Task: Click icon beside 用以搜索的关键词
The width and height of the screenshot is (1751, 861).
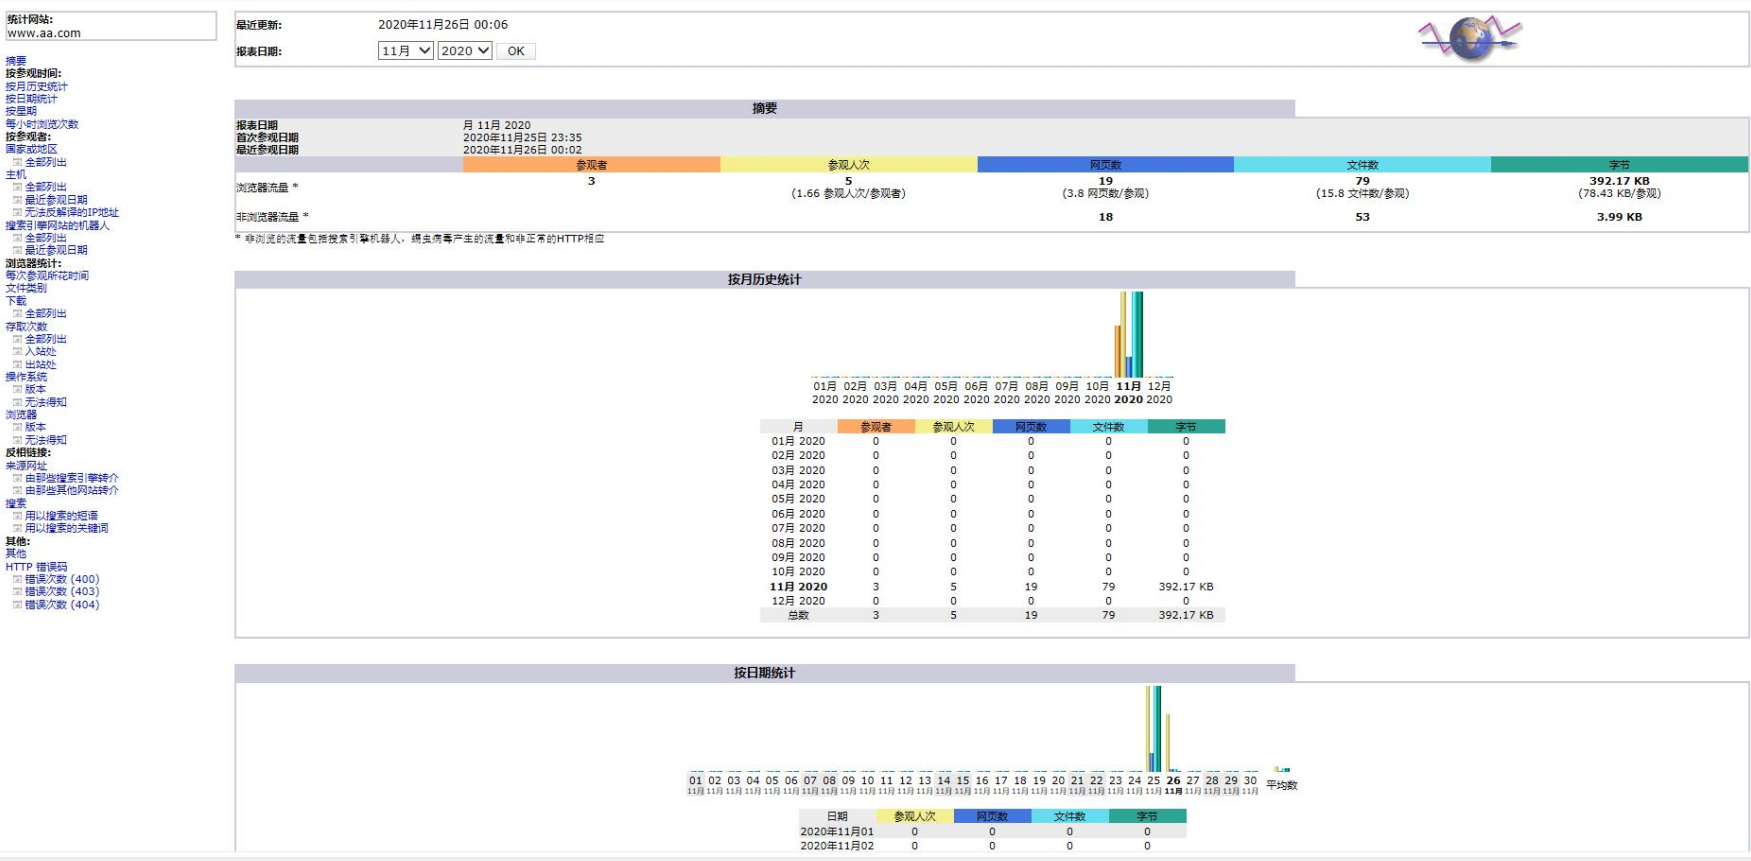Action: (x=17, y=528)
